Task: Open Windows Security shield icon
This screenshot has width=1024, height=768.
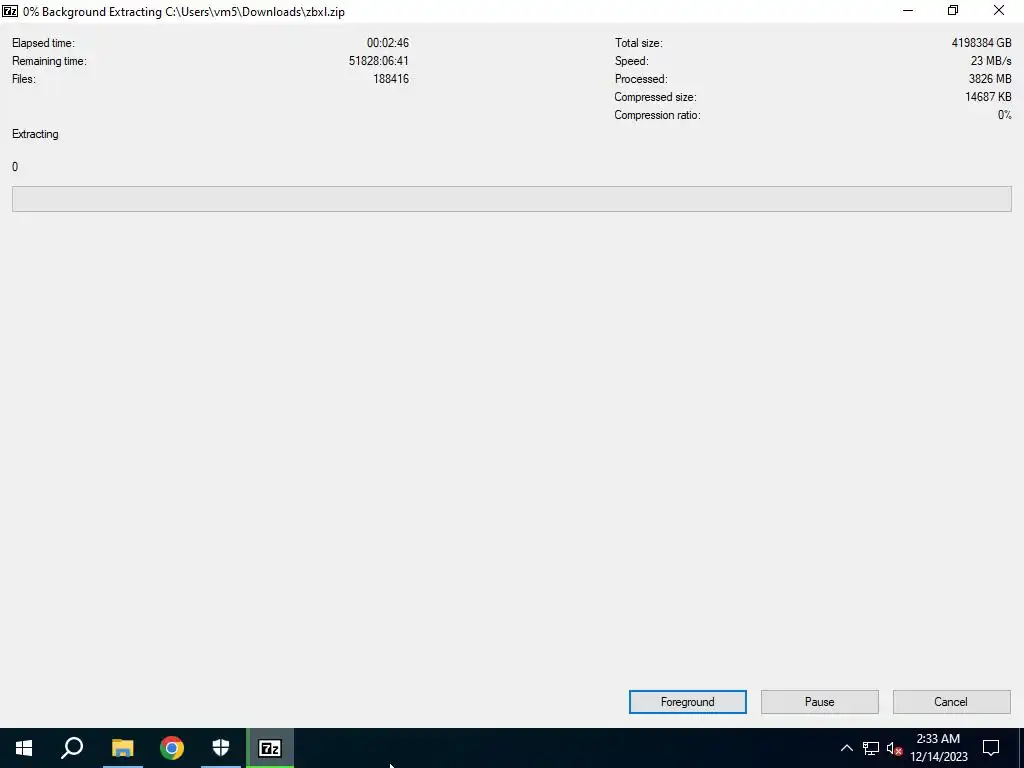Action: tap(221, 748)
